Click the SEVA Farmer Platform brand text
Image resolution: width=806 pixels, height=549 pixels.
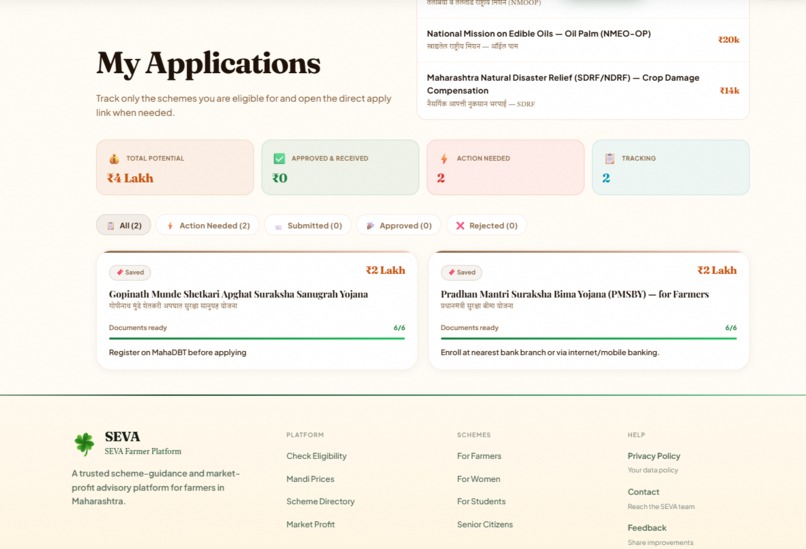143,451
